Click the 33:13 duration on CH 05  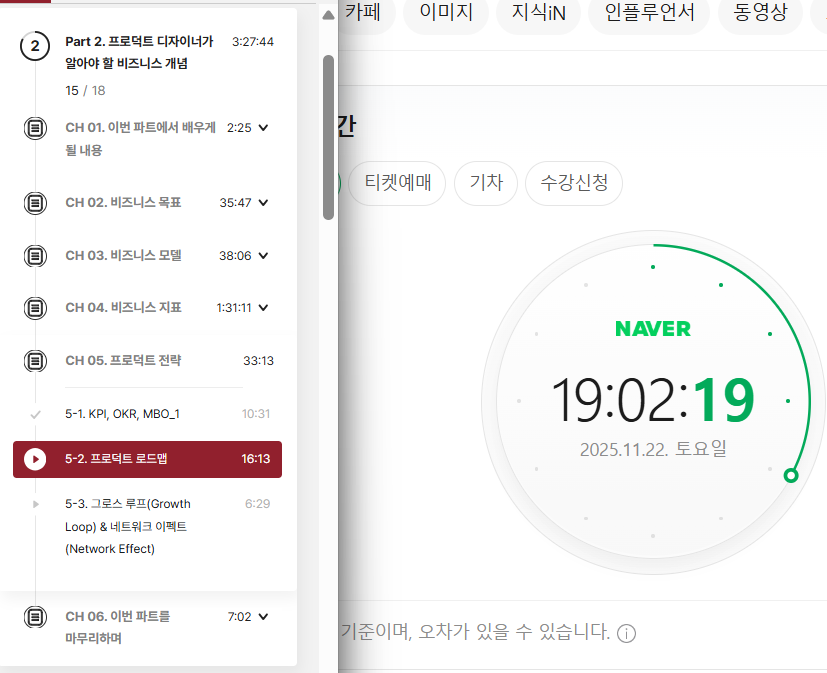(258, 361)
